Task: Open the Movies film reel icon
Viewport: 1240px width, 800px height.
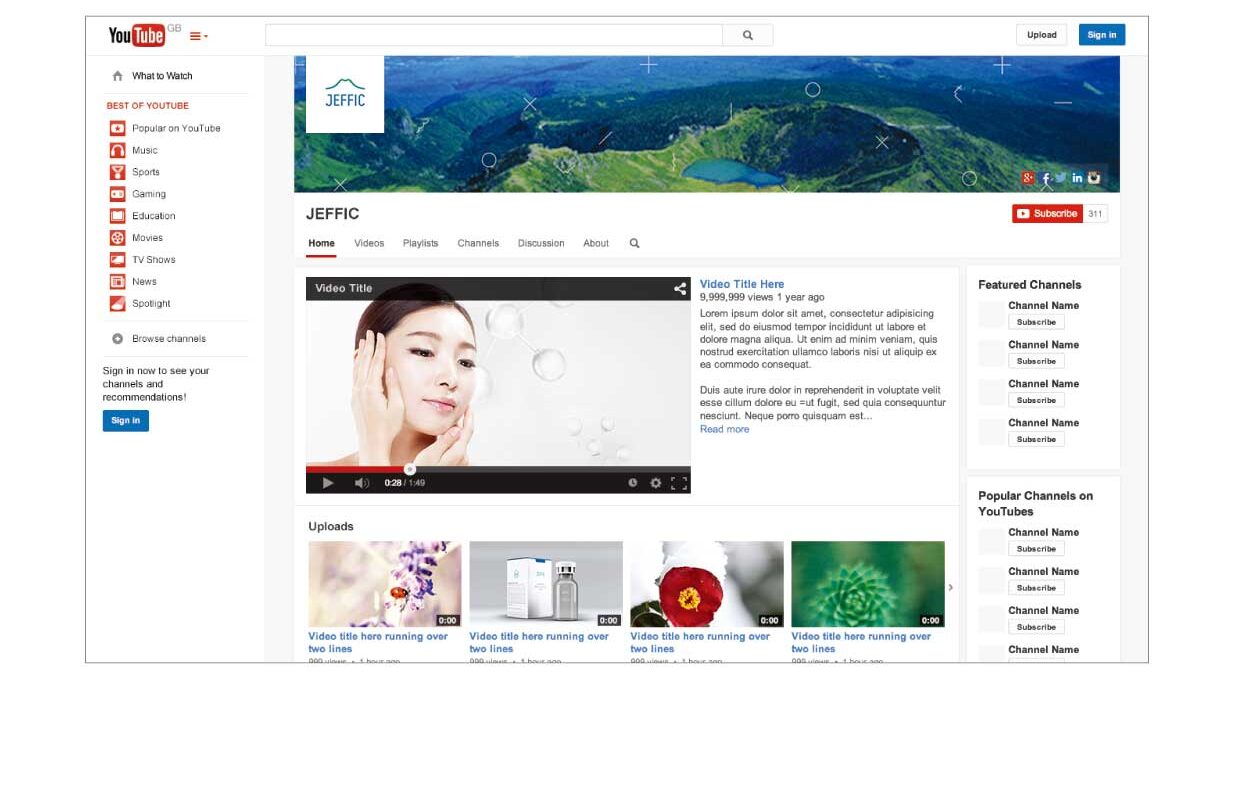Action: tap(117, 238)
